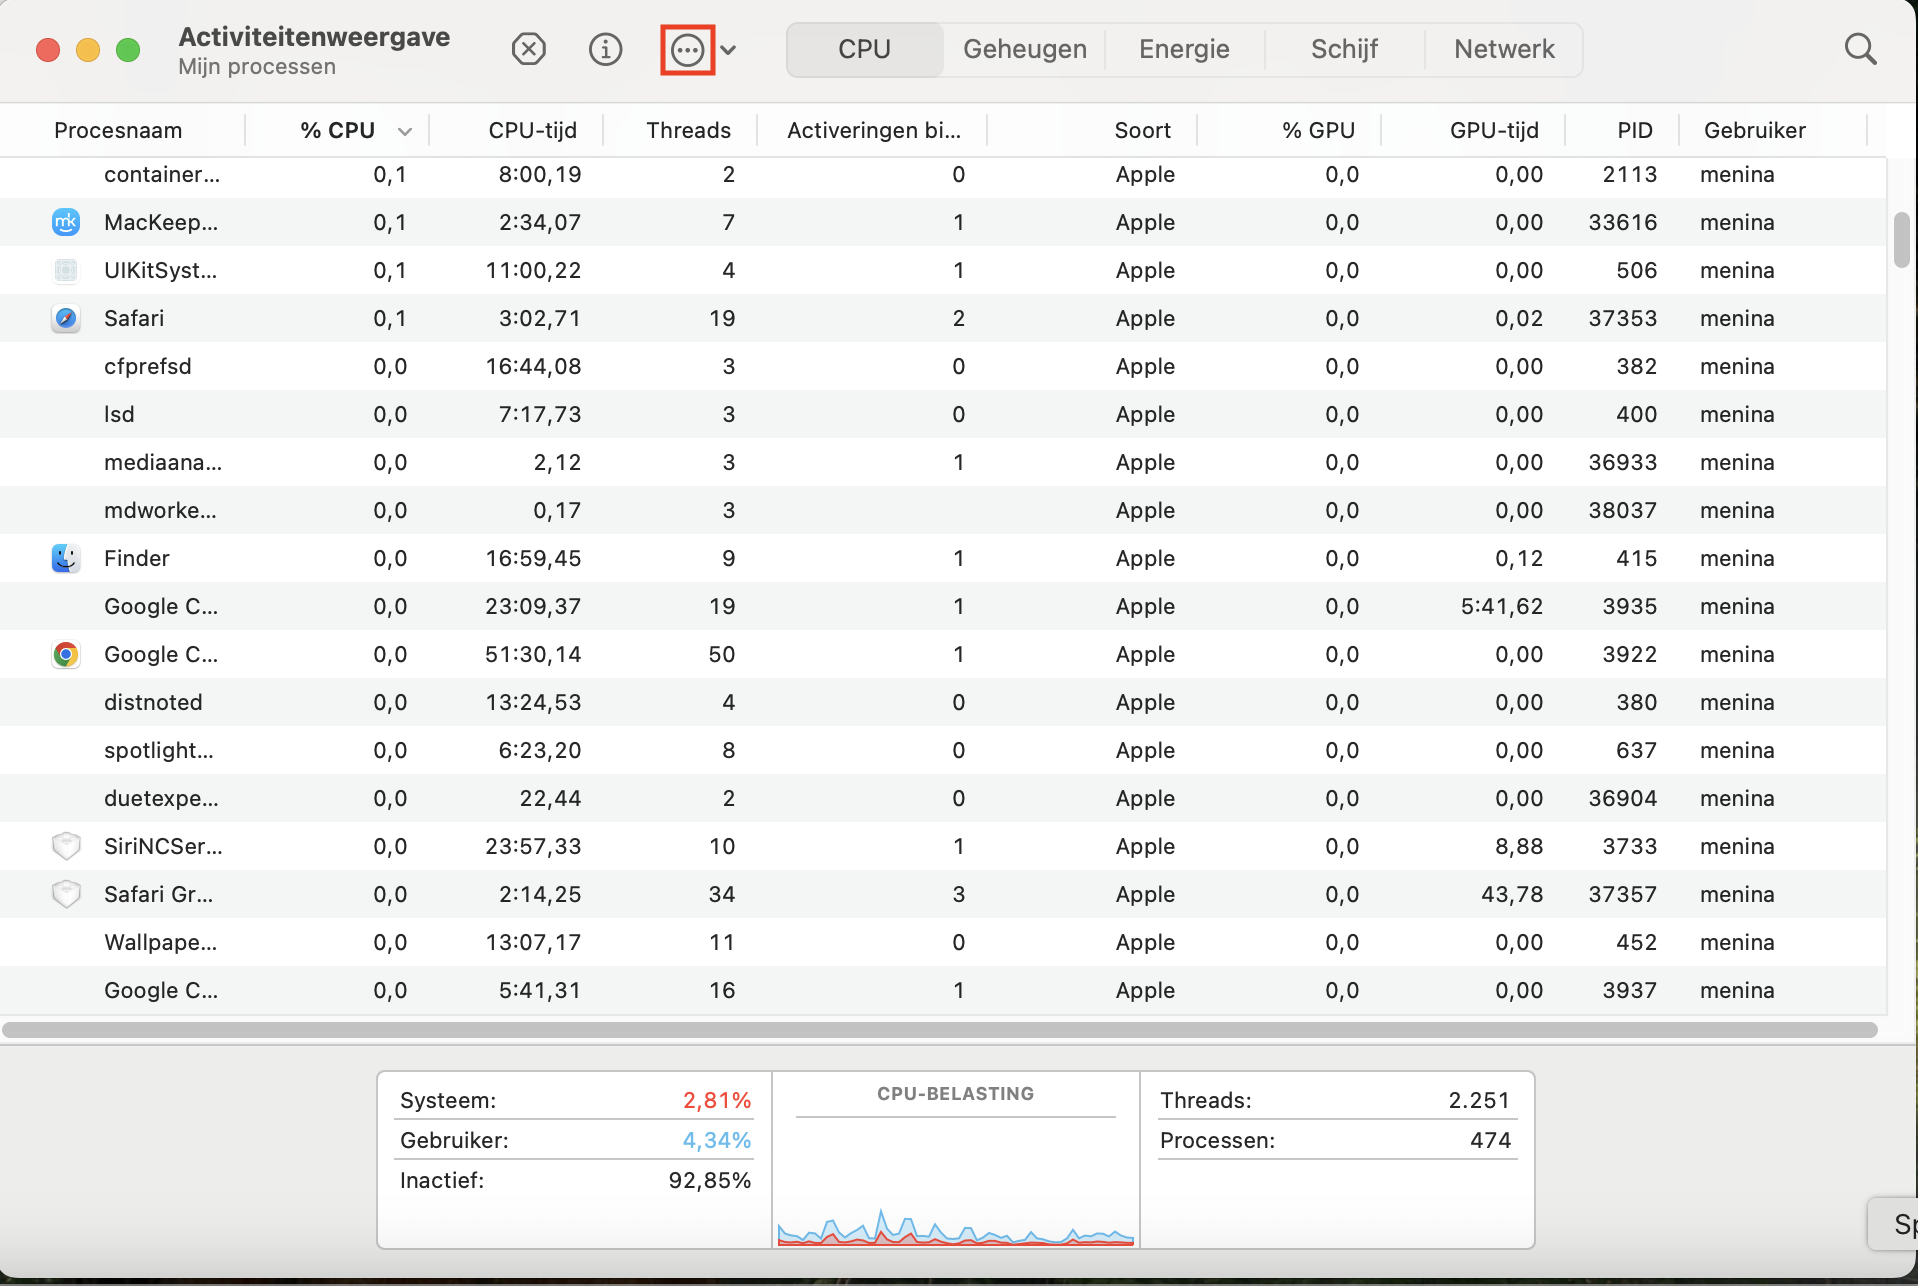Click the stop process X icon
1918x1286 pixels.
tap(528, 49)
